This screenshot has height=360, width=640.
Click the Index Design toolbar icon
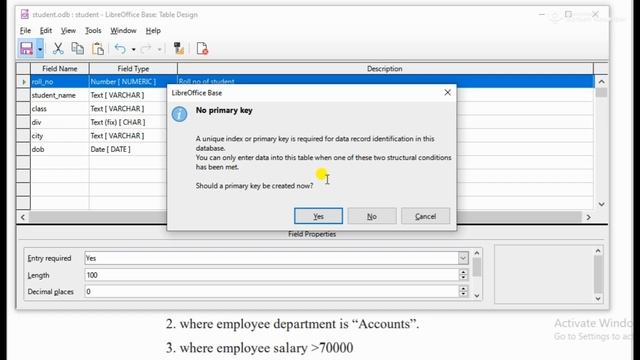(x=178, y=49)
